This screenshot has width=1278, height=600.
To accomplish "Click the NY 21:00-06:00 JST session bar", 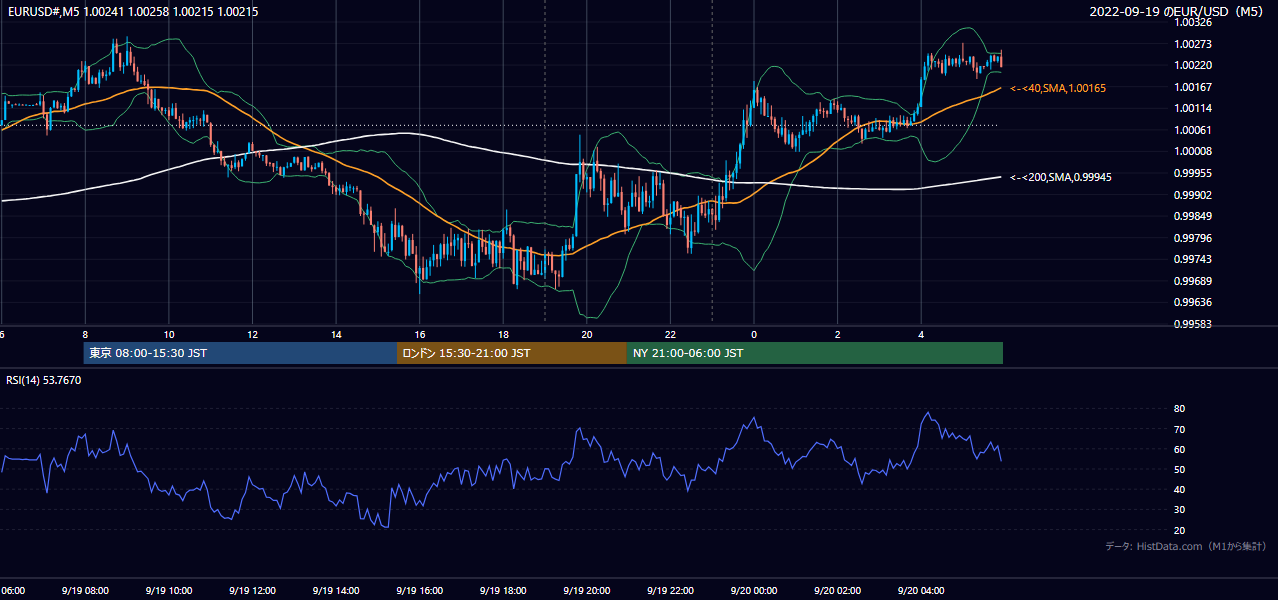I will pyautogui.click(x=815, y=353).
